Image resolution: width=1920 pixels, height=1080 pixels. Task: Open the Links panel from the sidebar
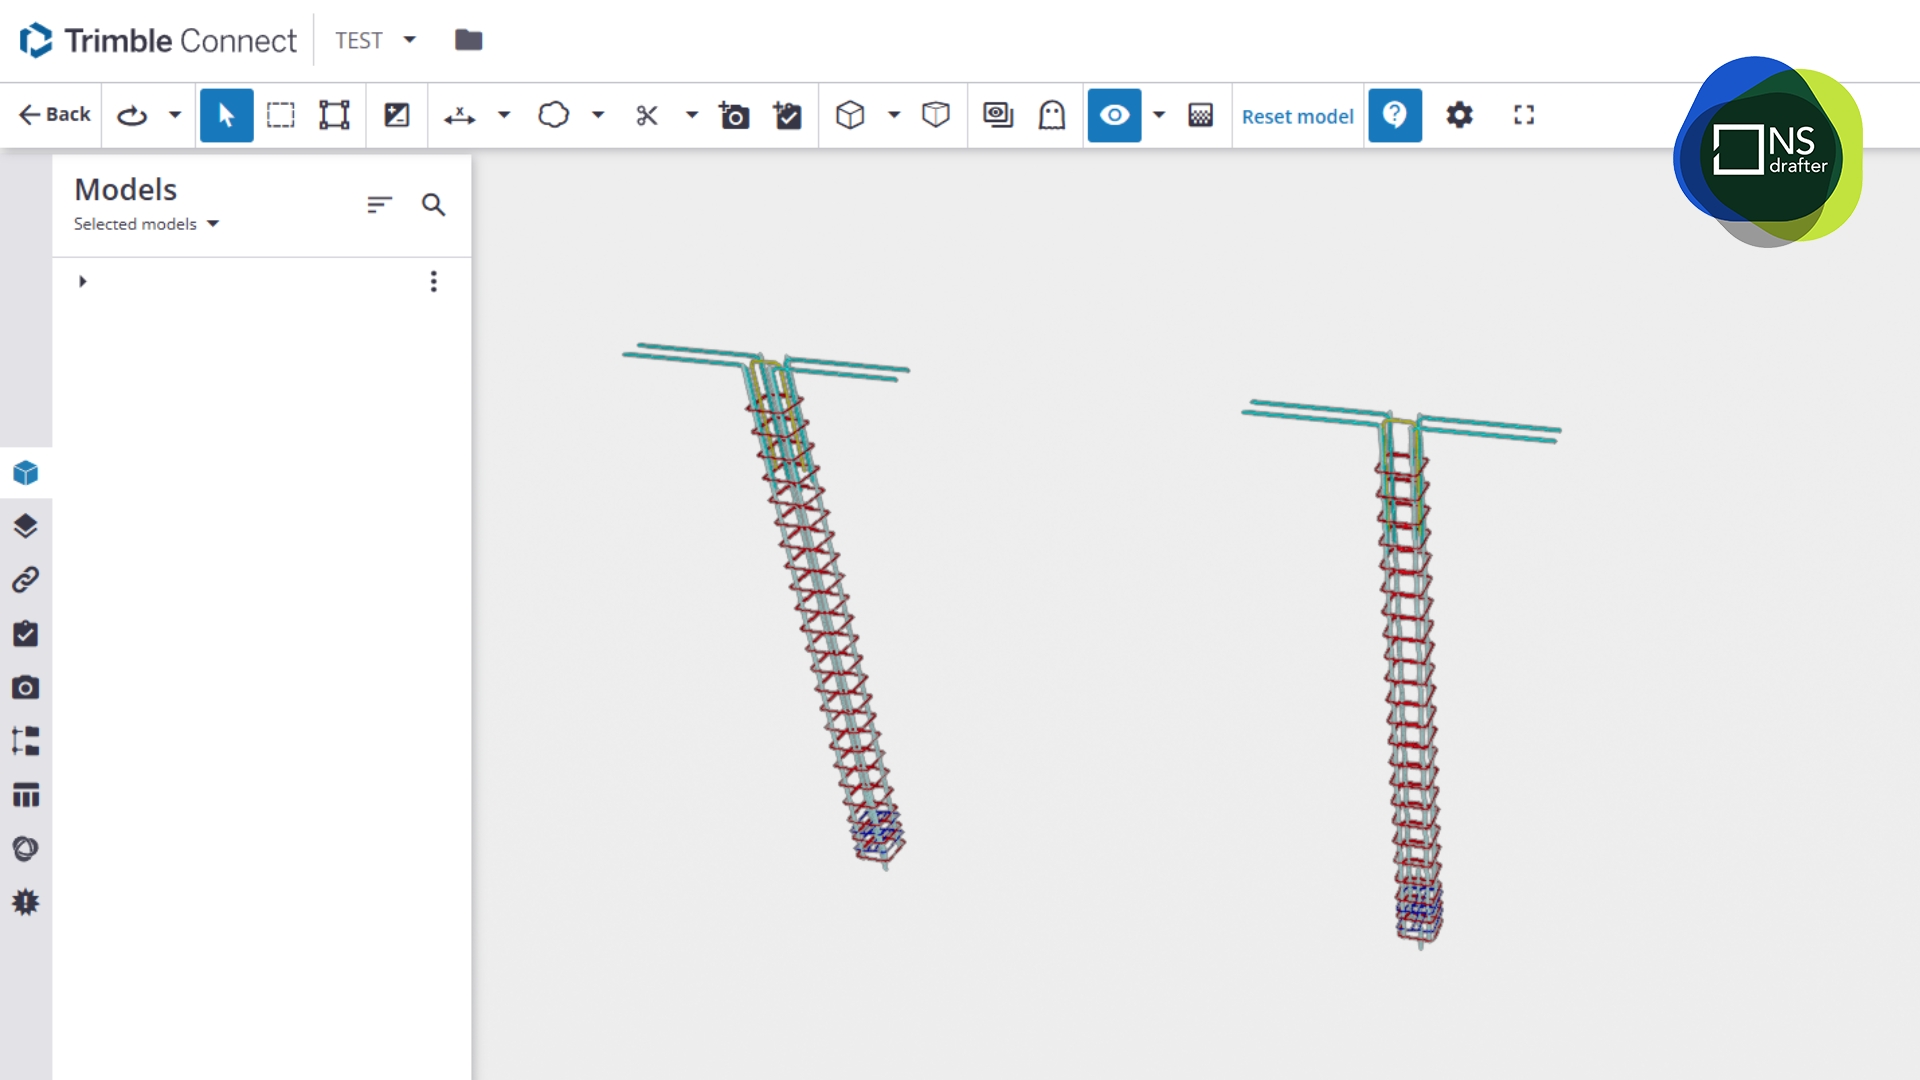point(26,579)
